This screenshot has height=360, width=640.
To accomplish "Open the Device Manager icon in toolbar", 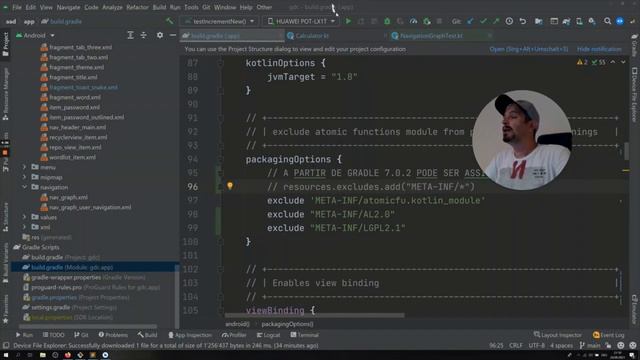I will (x=579, y=21).
